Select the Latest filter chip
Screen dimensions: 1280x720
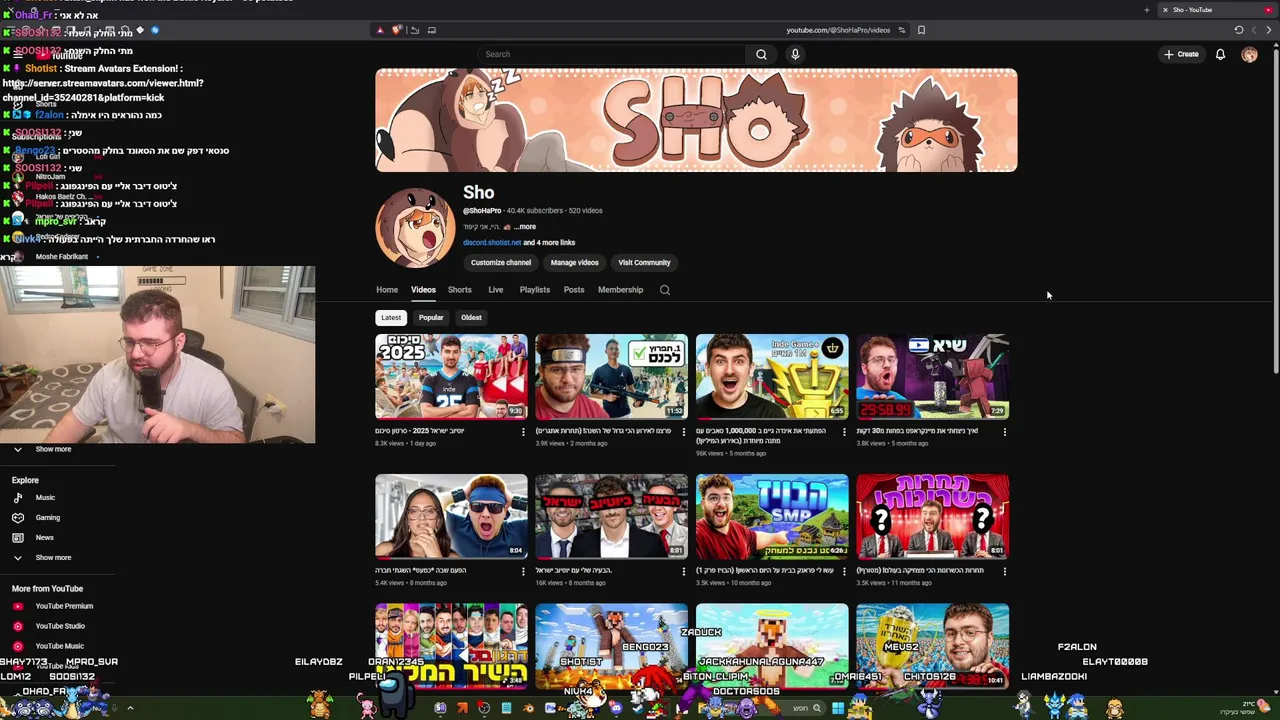coord(391,317)
